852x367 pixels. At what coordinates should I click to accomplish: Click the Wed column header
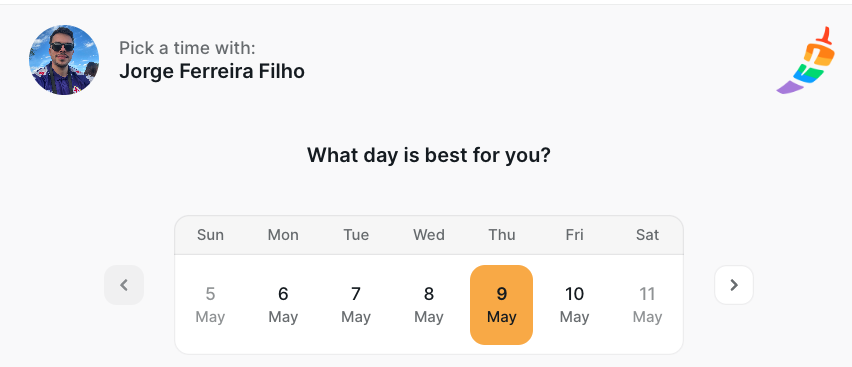[429, 235]
